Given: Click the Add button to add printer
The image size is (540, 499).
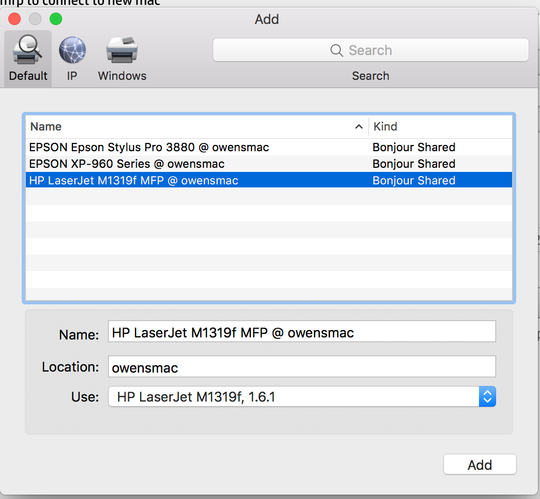Looking at the screenshot, I should [x=480, y=465].
